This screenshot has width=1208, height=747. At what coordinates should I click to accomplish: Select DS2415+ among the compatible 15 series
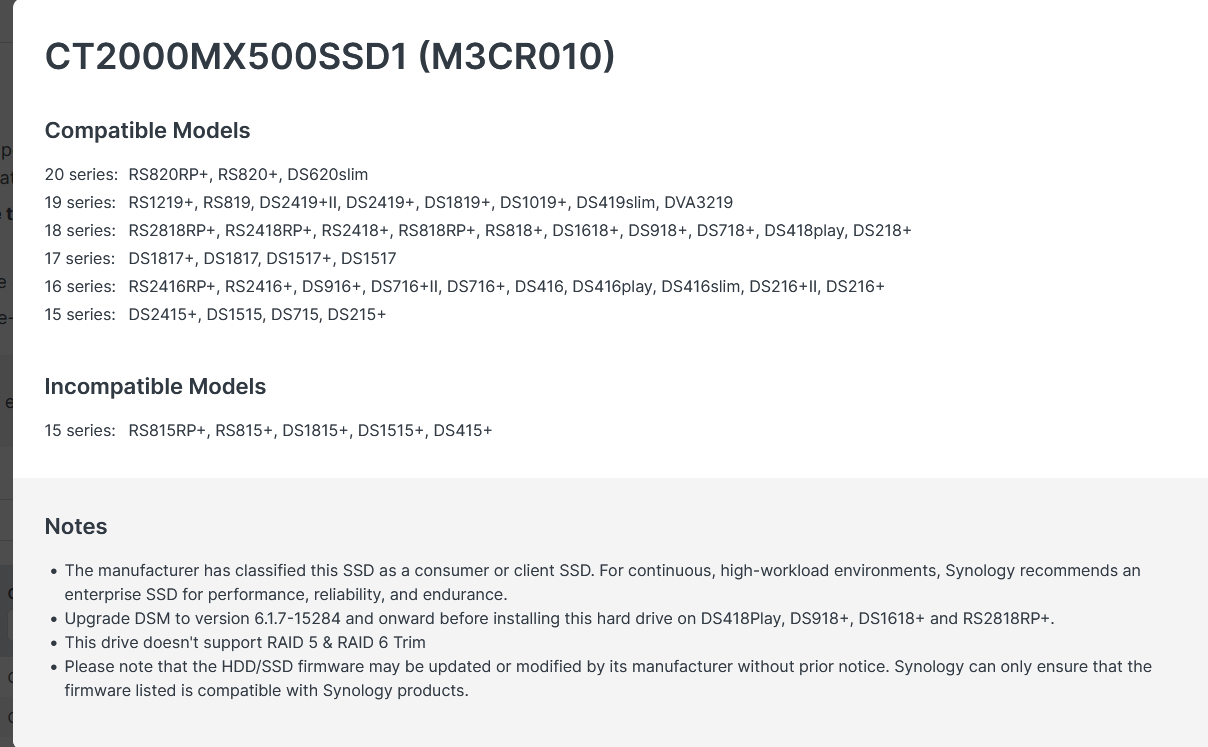click(x=163, y=314)
